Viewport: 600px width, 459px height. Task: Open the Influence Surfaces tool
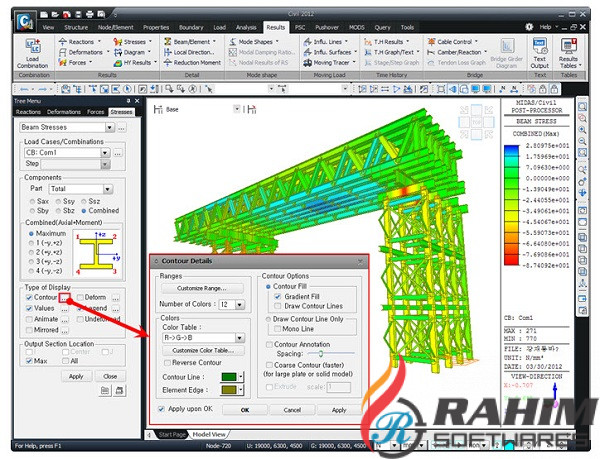[x=328, y=52]
